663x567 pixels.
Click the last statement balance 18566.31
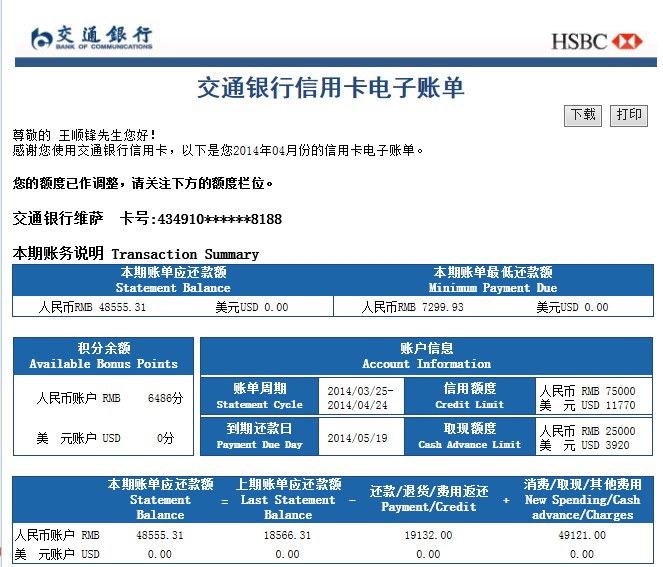(x=288, y=535)
